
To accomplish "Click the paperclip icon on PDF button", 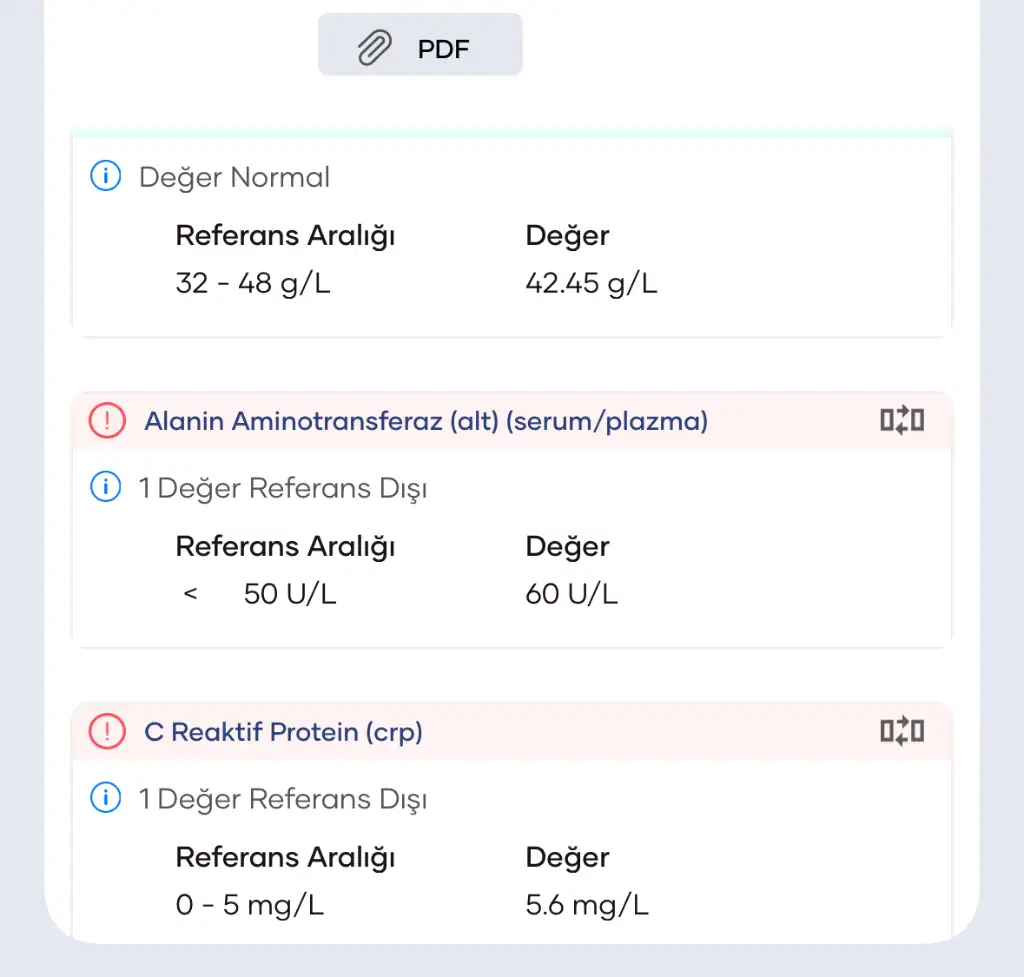I will pos(375,48).
